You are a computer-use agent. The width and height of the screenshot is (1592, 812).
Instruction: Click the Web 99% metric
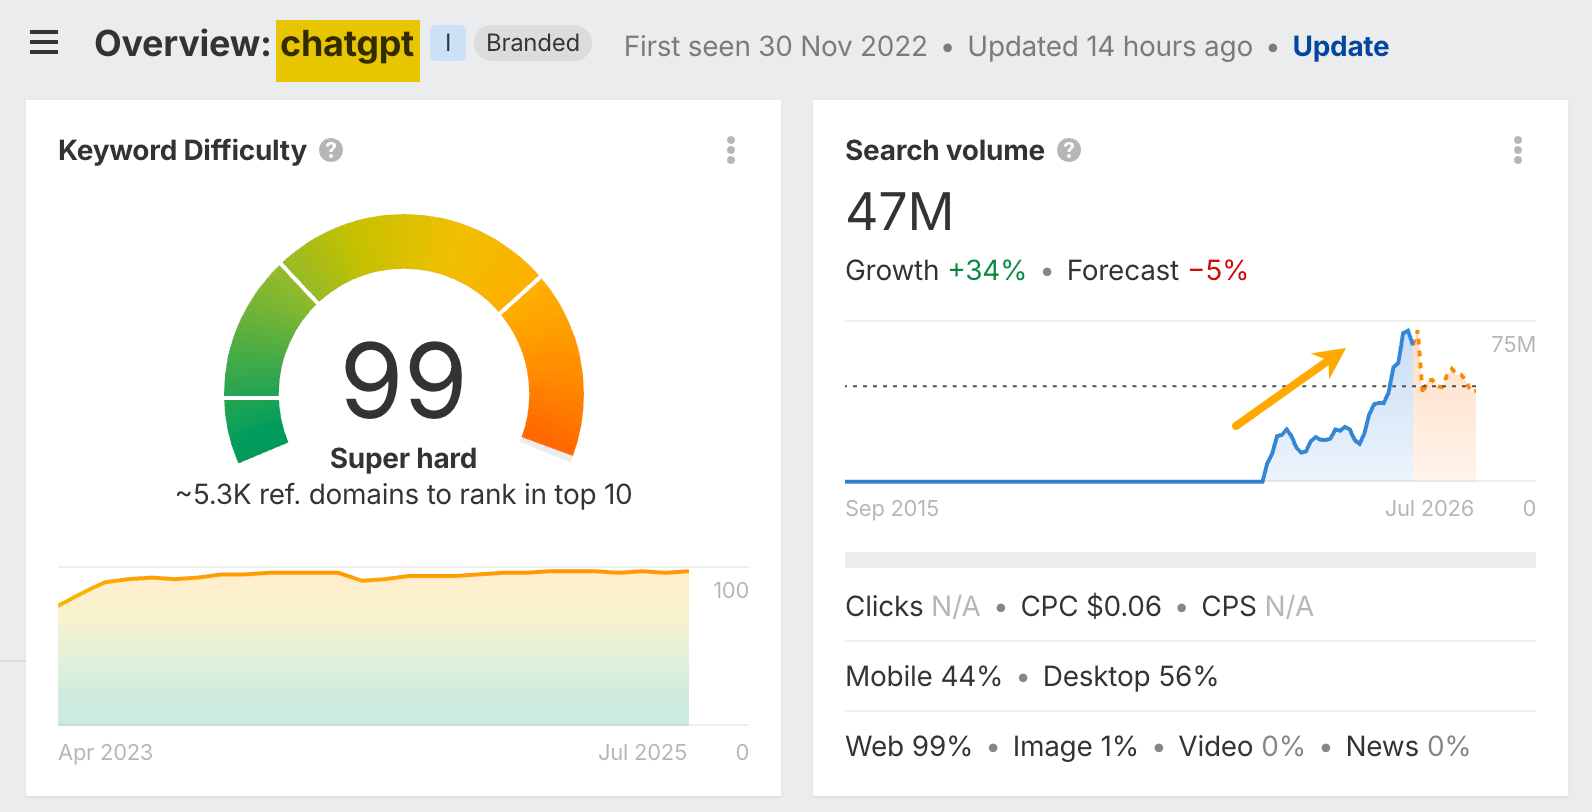[x=908, y=746]
